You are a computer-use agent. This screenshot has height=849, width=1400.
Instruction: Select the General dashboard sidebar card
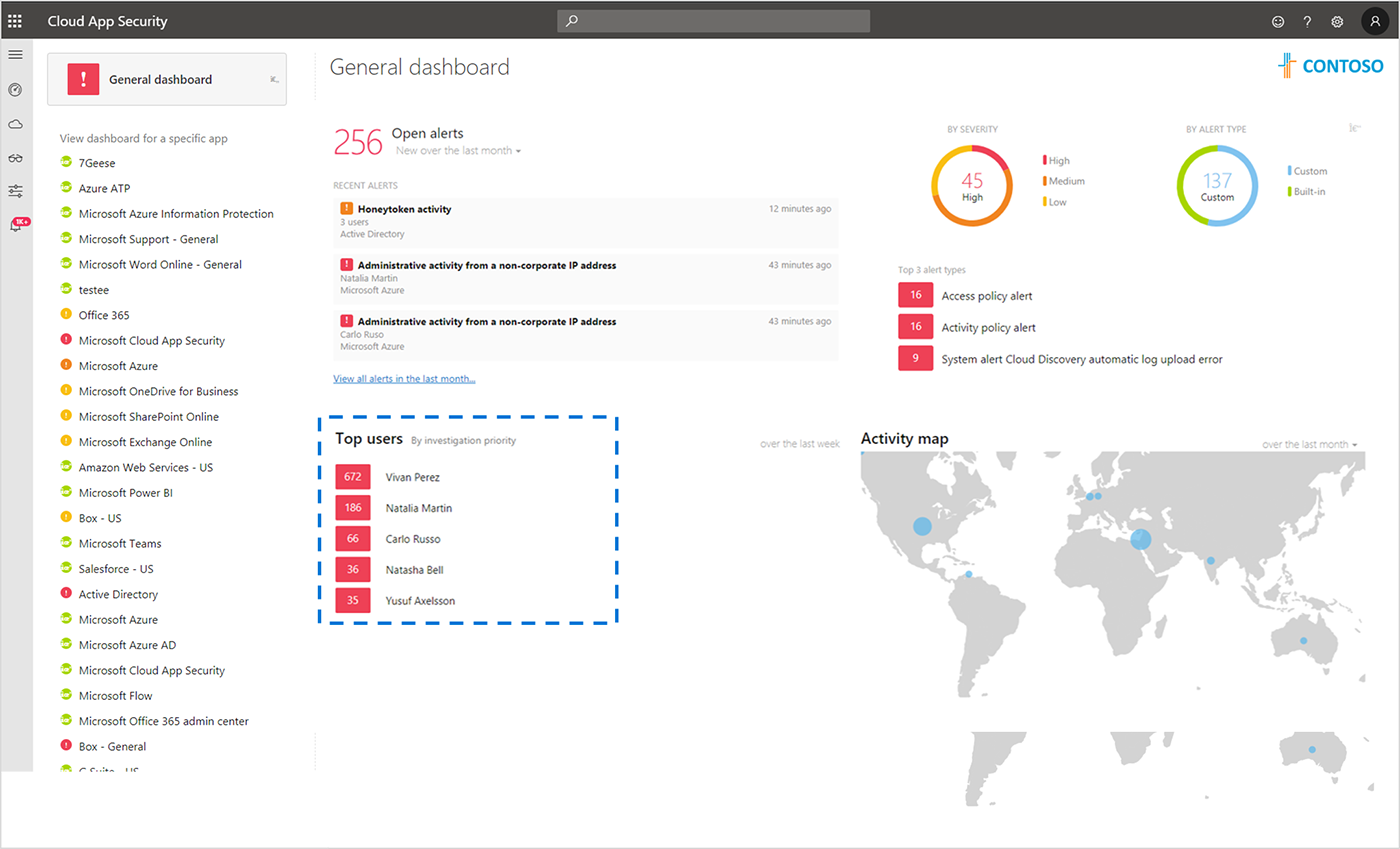coord(160,78)
